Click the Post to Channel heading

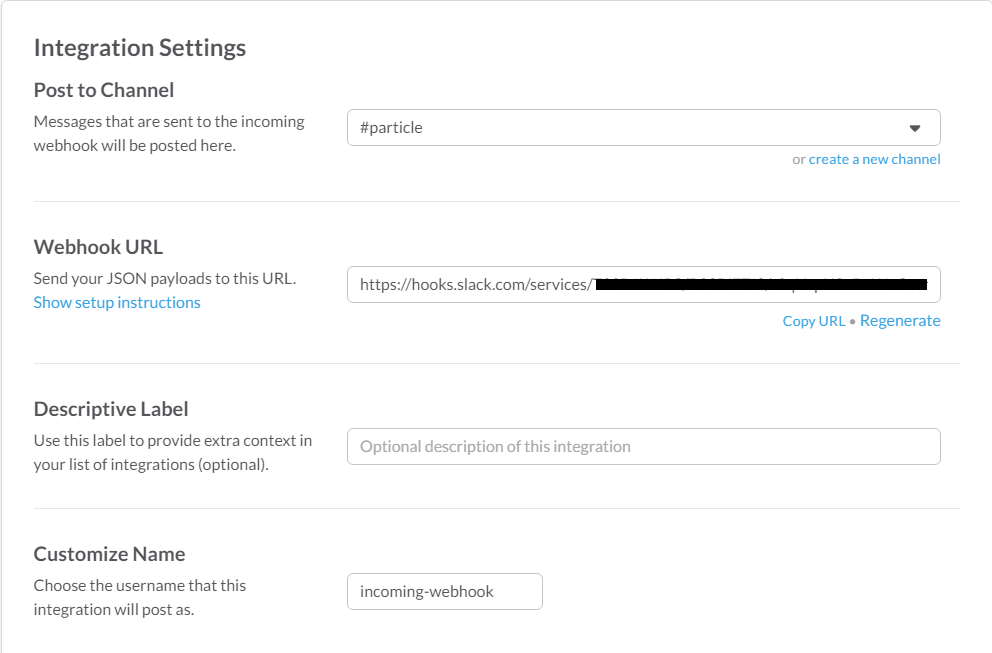(104, 90)
